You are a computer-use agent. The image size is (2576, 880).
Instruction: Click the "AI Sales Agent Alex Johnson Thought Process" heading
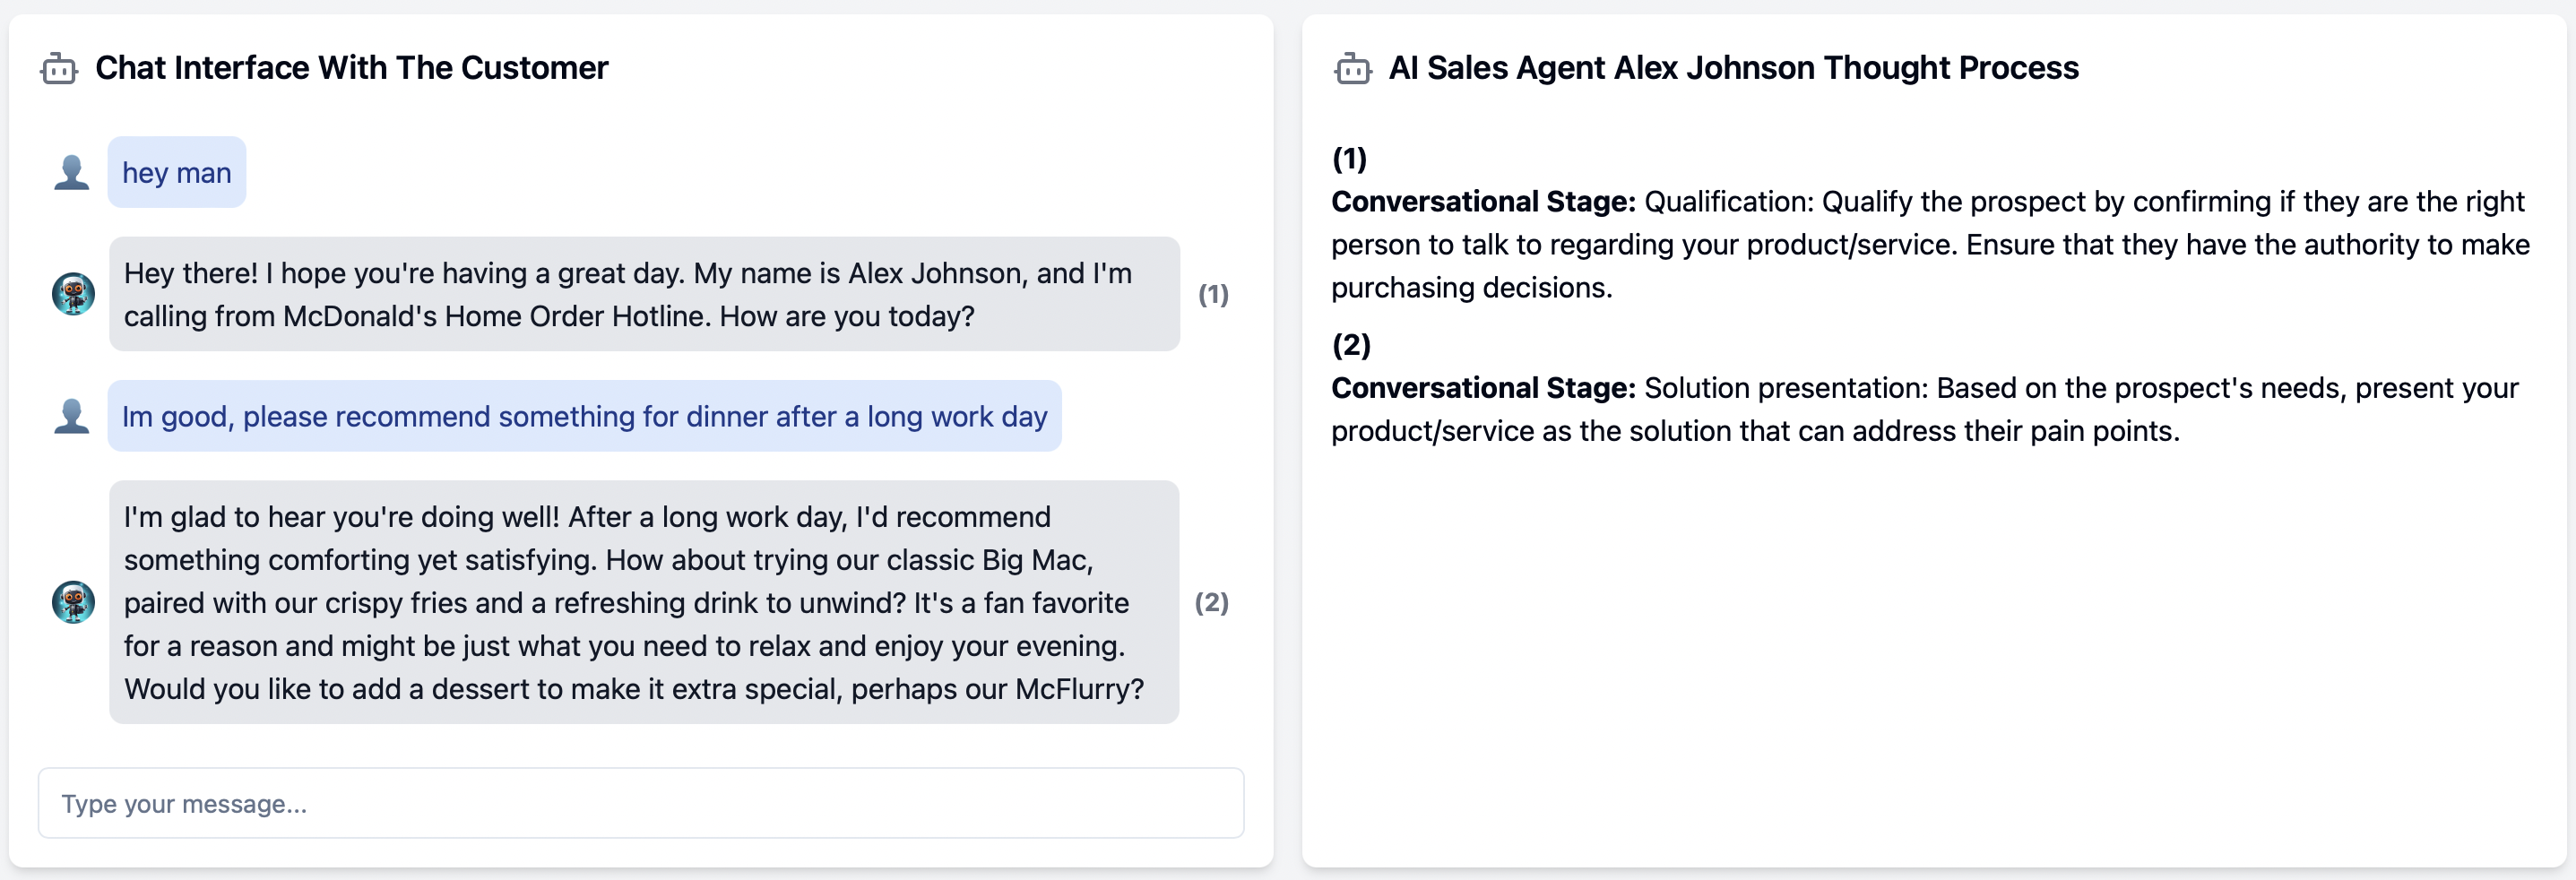click(x=1733, y=68)
